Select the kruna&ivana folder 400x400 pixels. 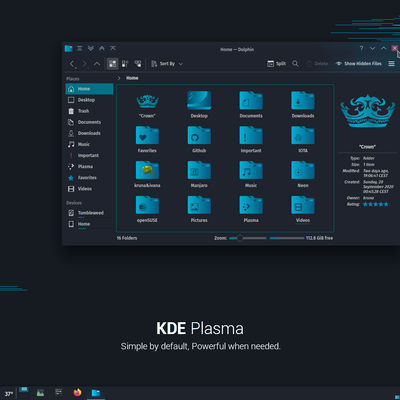[x=147, y=170]
